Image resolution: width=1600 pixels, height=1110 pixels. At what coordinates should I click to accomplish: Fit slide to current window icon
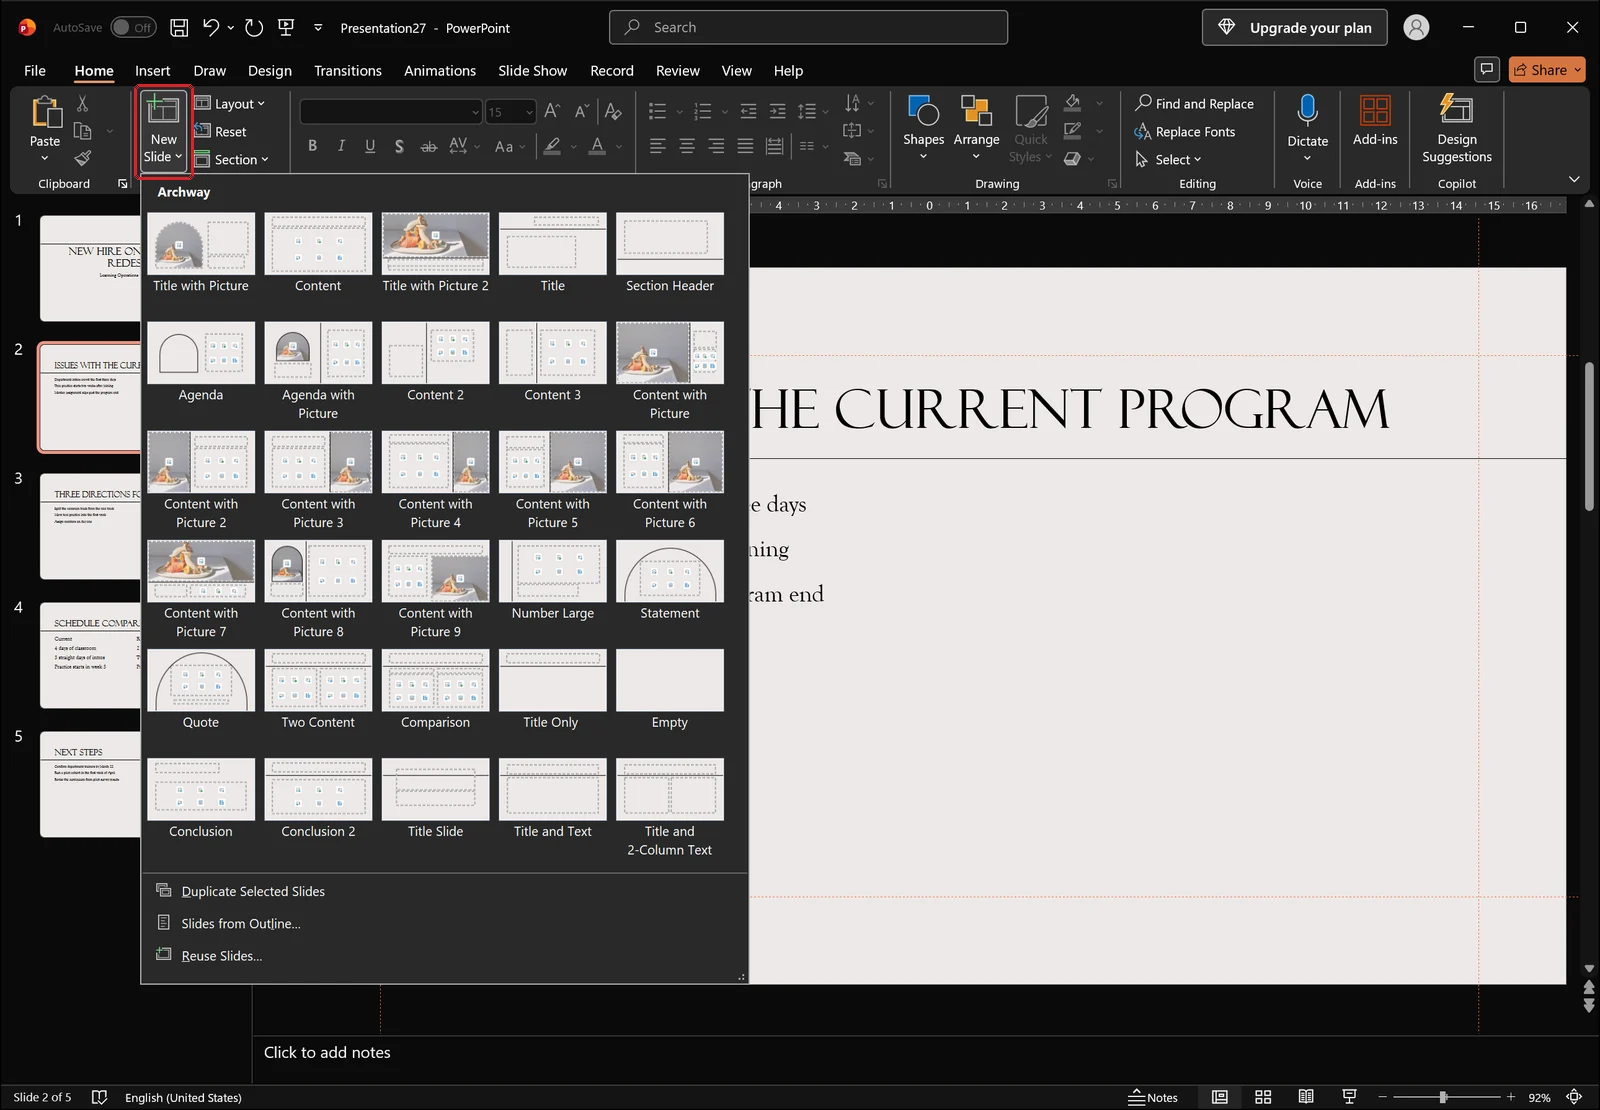tap(1574, 1097)
